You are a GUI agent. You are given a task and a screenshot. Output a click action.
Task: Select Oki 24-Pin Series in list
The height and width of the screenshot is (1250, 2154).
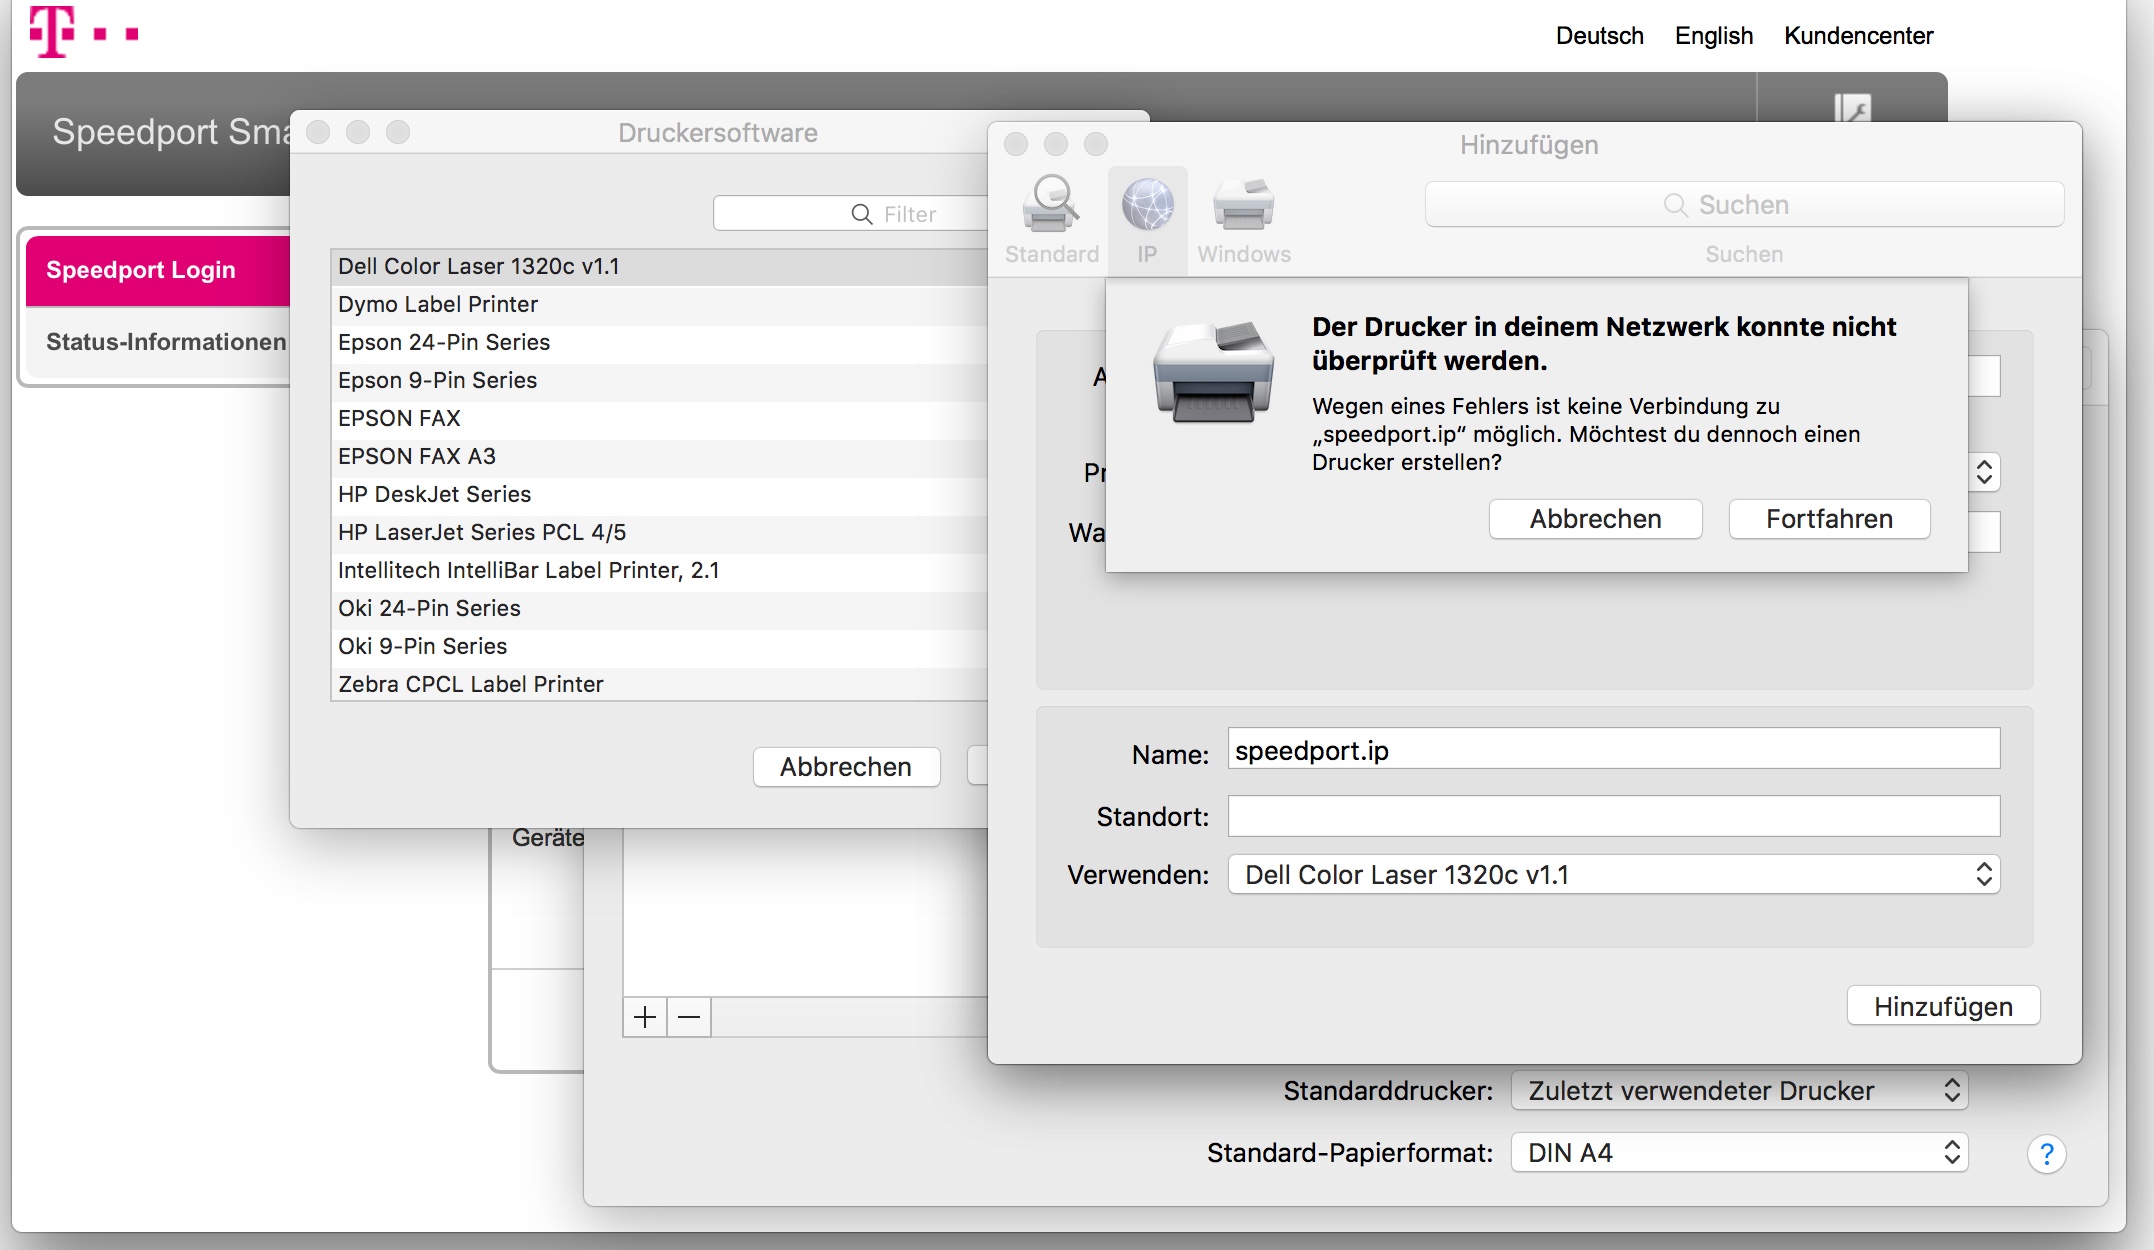click(x=659, y=609)
